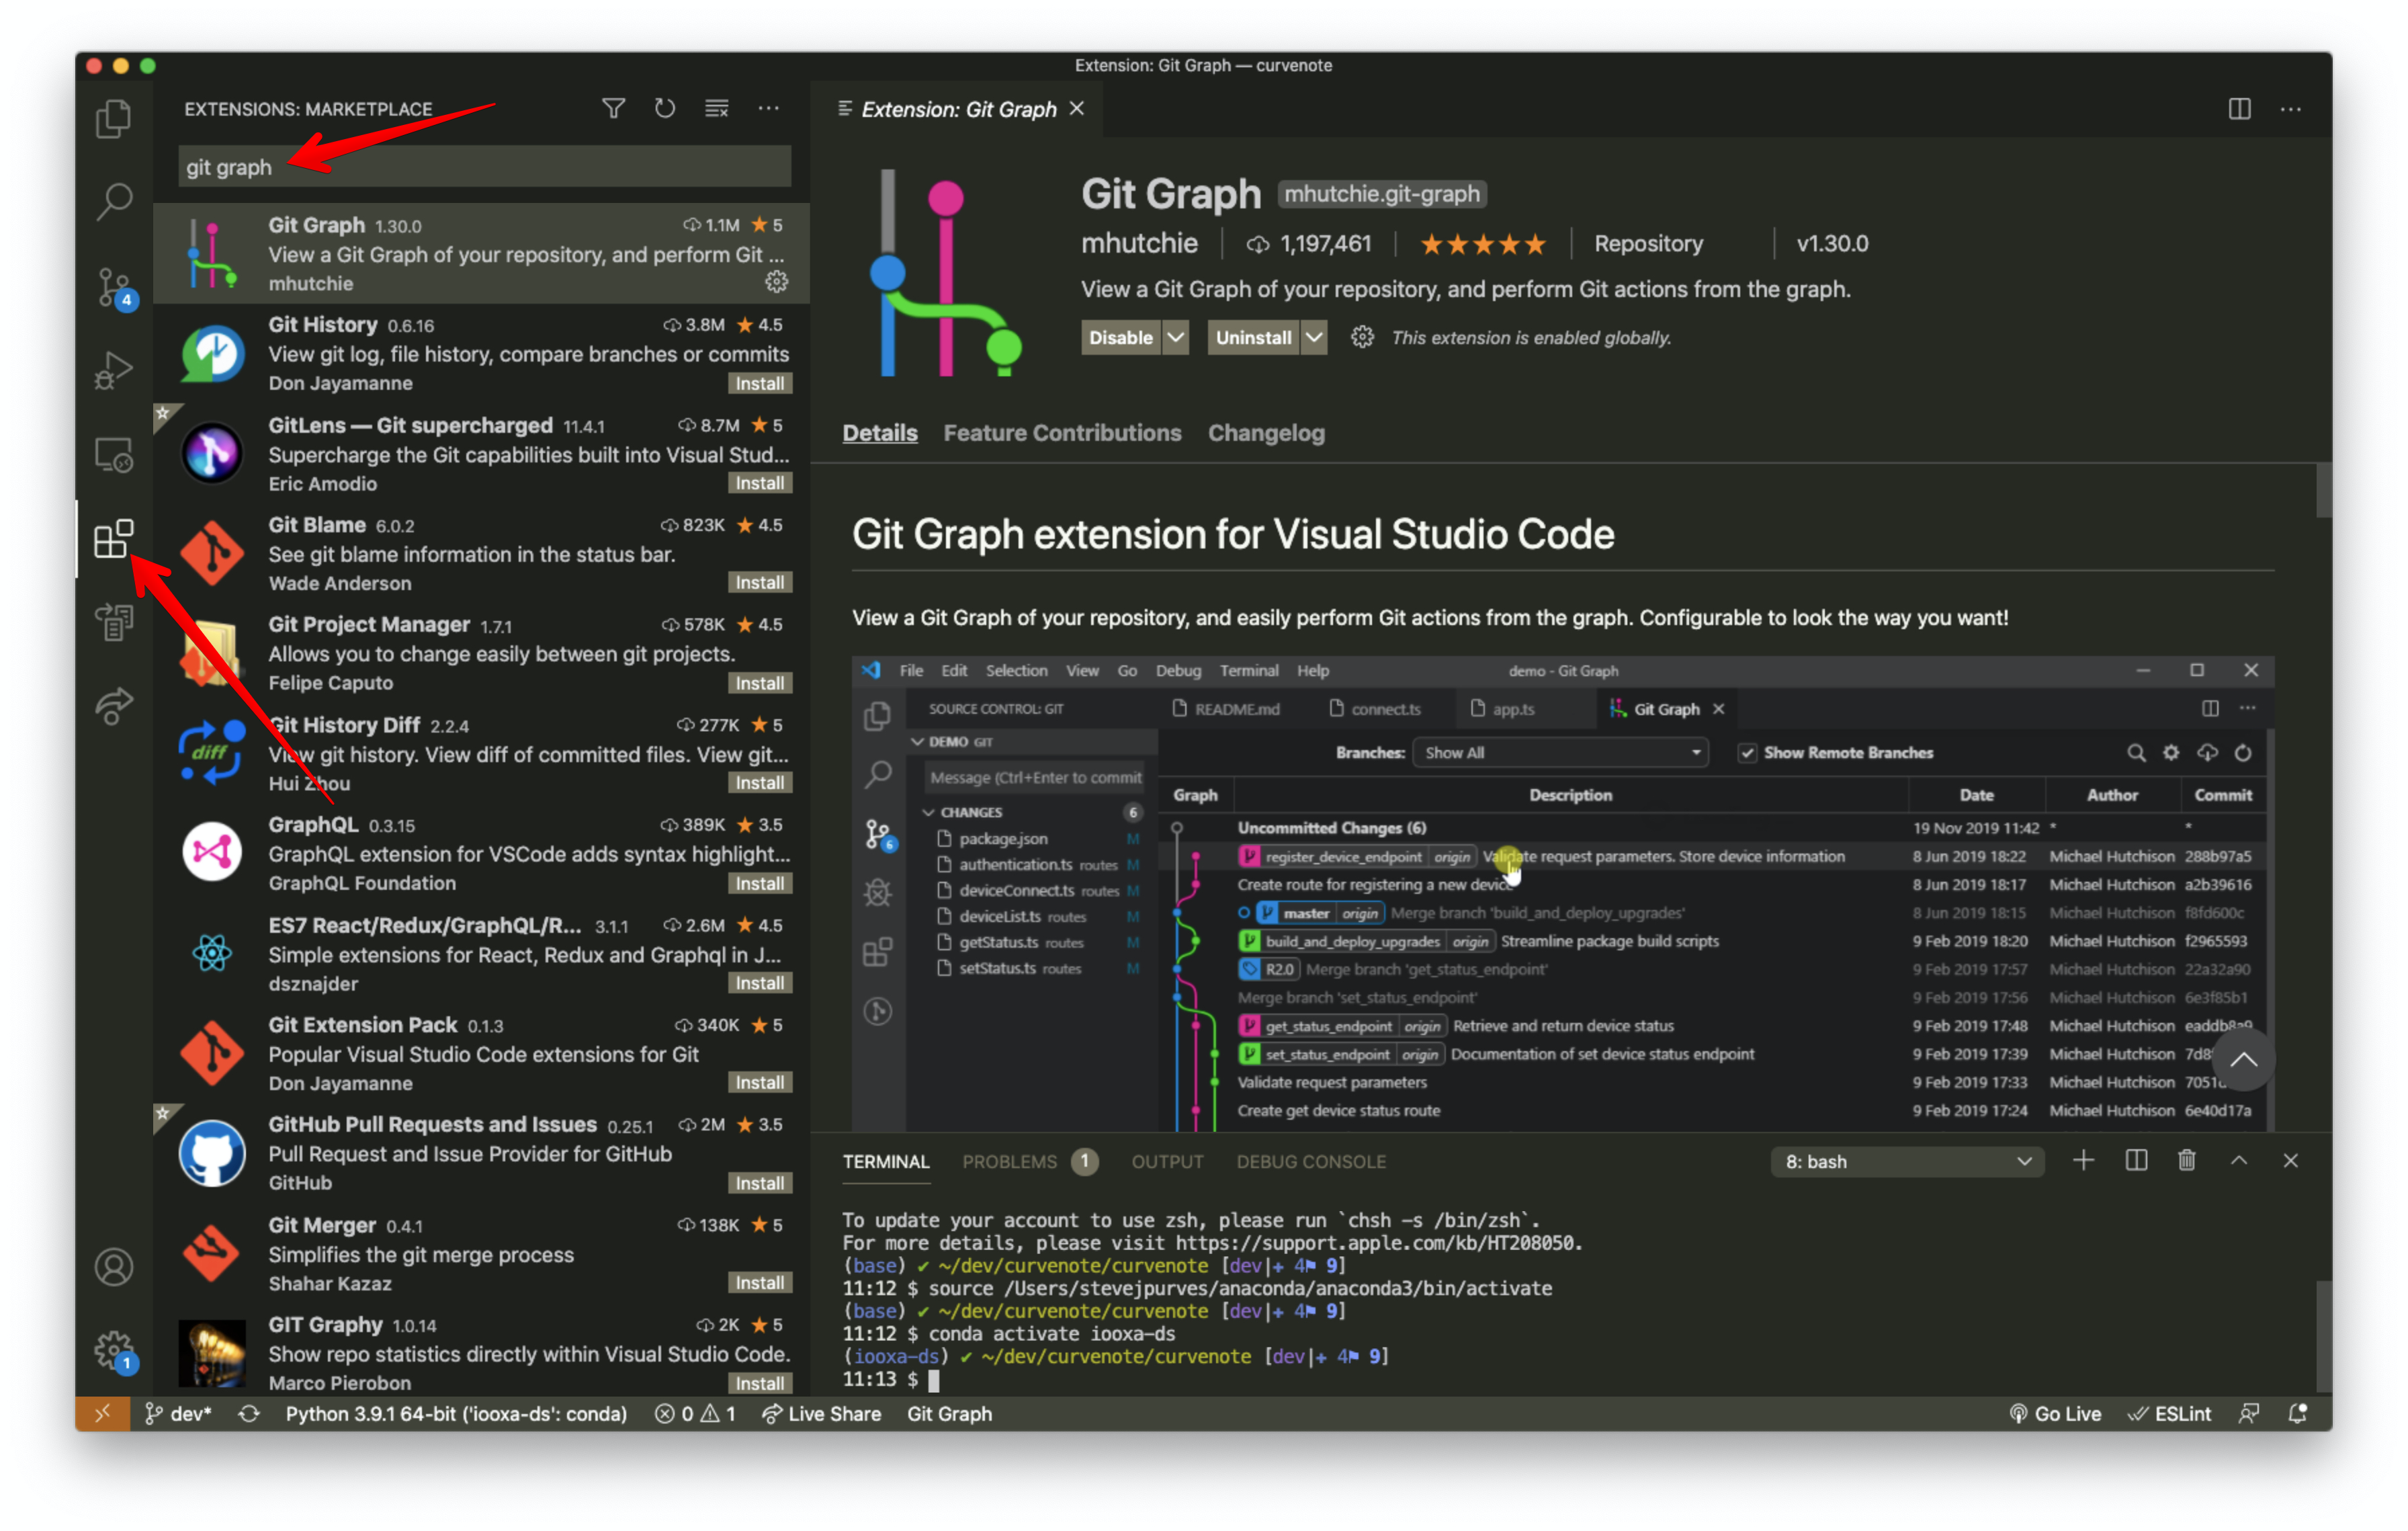The width and height of the screenshot is (2408, 1531).
Task: Uninstall the Git Graph extension
Action: click(1253, 337)
